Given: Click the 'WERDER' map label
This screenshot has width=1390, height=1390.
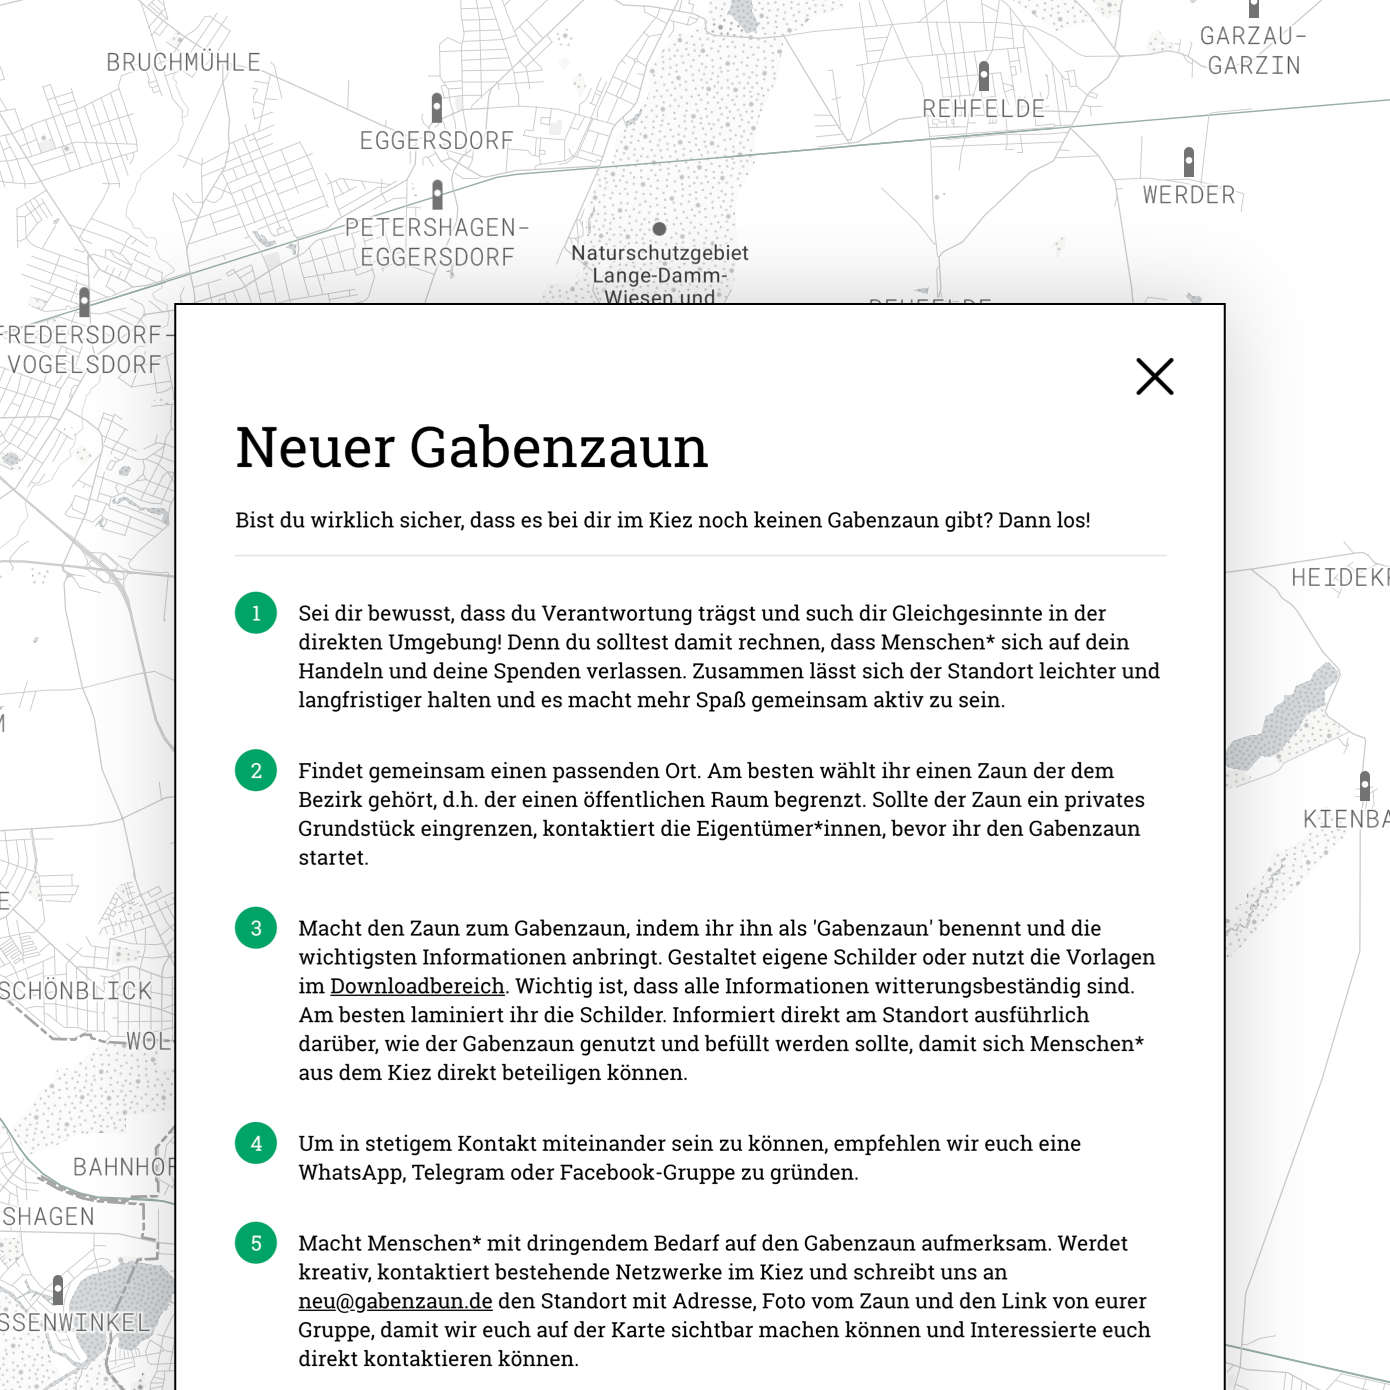Looking at the screenshot, I should 1189,195.
